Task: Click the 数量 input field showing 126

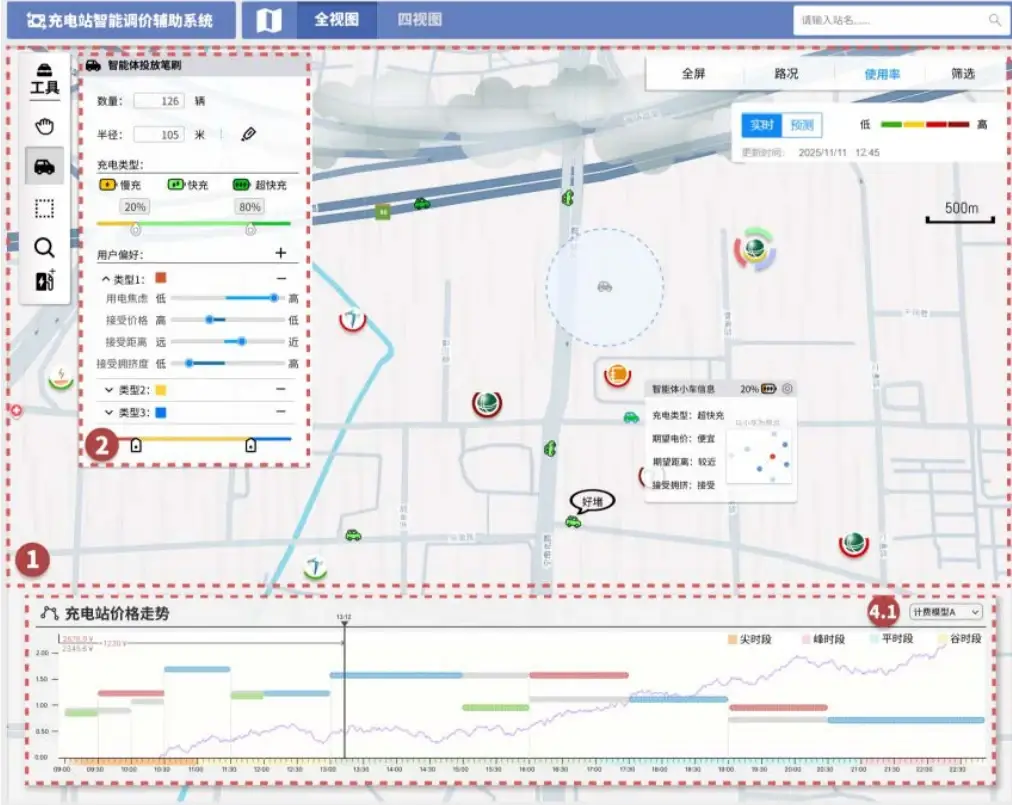Action: (x=159, y=101)
